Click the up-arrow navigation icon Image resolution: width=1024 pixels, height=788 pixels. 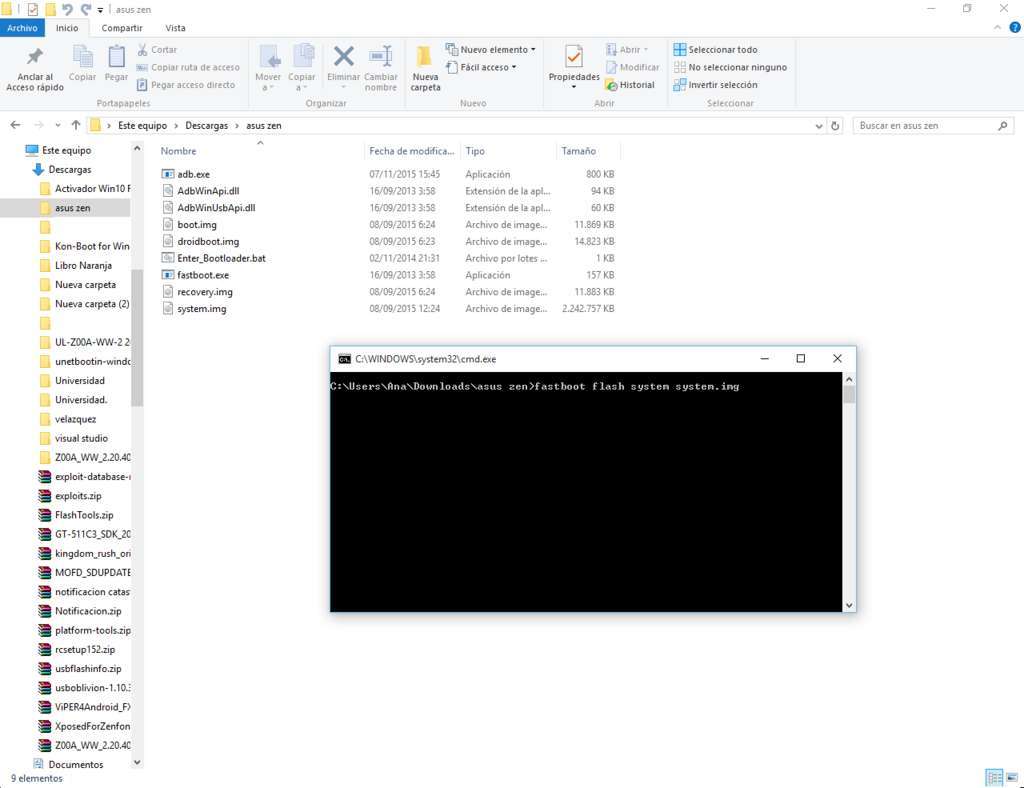click(x=76, y=125)
